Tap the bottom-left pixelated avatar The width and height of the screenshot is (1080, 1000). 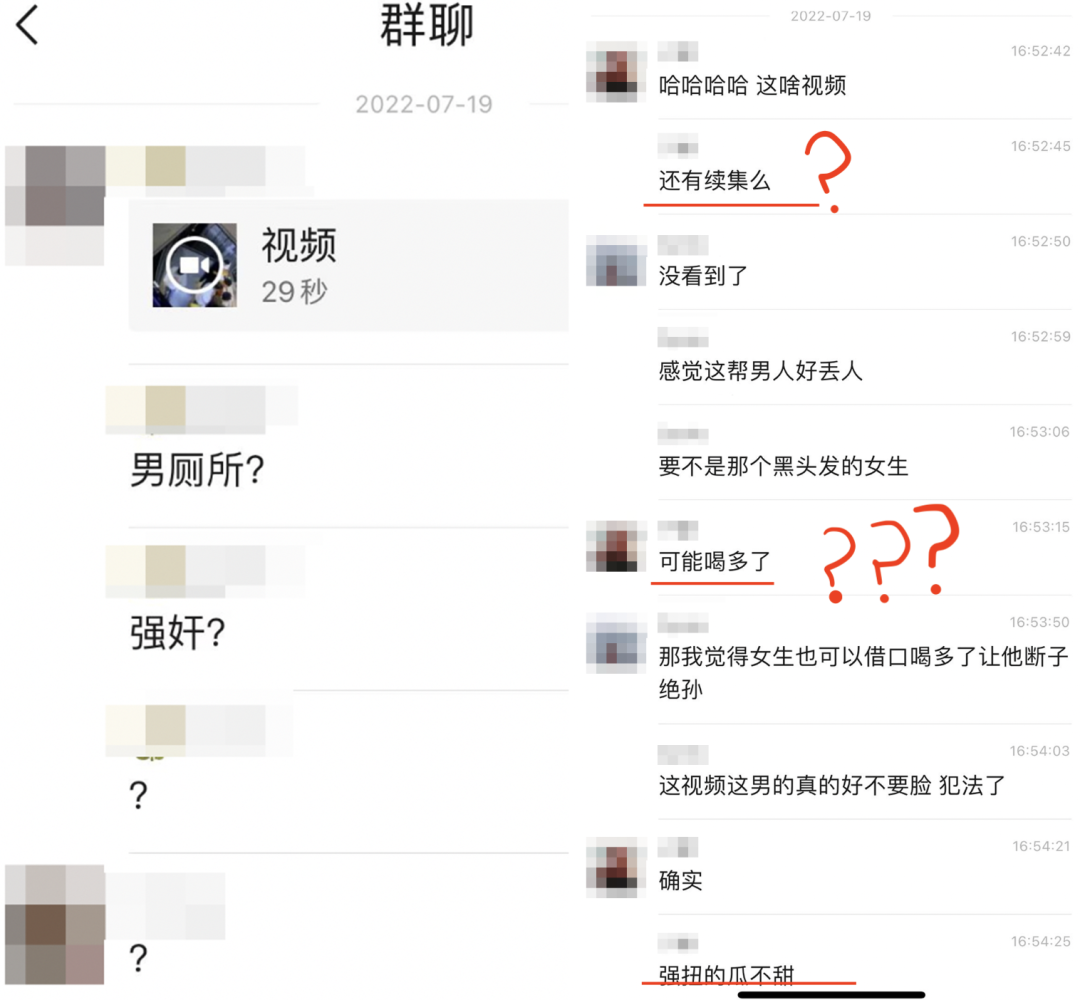coord(54,924)
